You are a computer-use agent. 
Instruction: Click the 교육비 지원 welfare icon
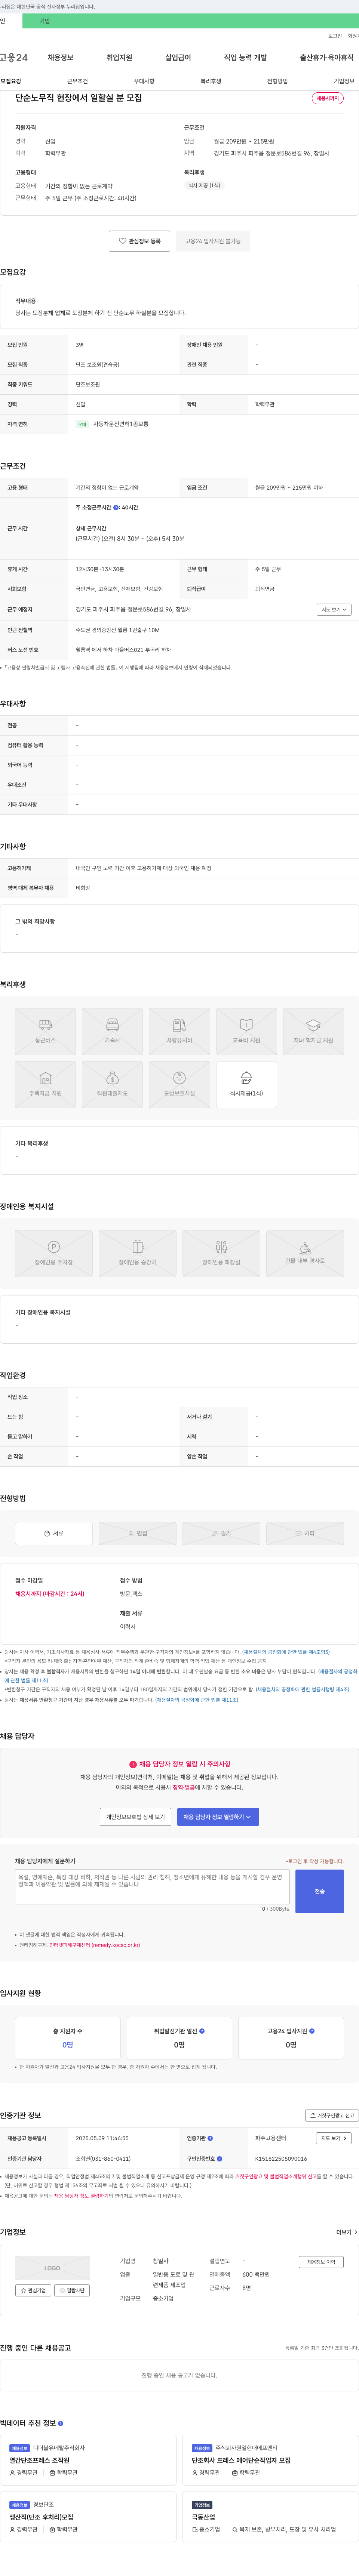click(x=246, y=1031)
